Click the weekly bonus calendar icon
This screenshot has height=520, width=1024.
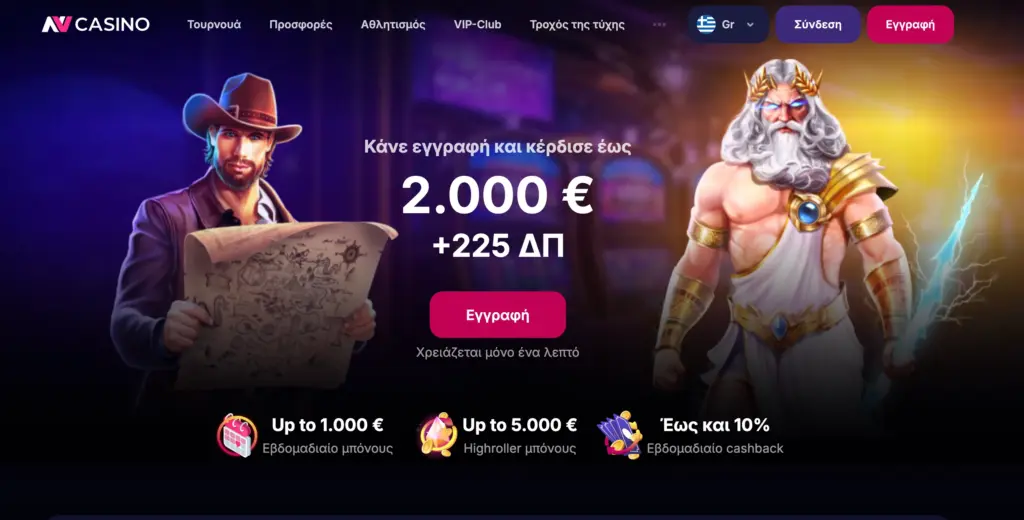237,434
